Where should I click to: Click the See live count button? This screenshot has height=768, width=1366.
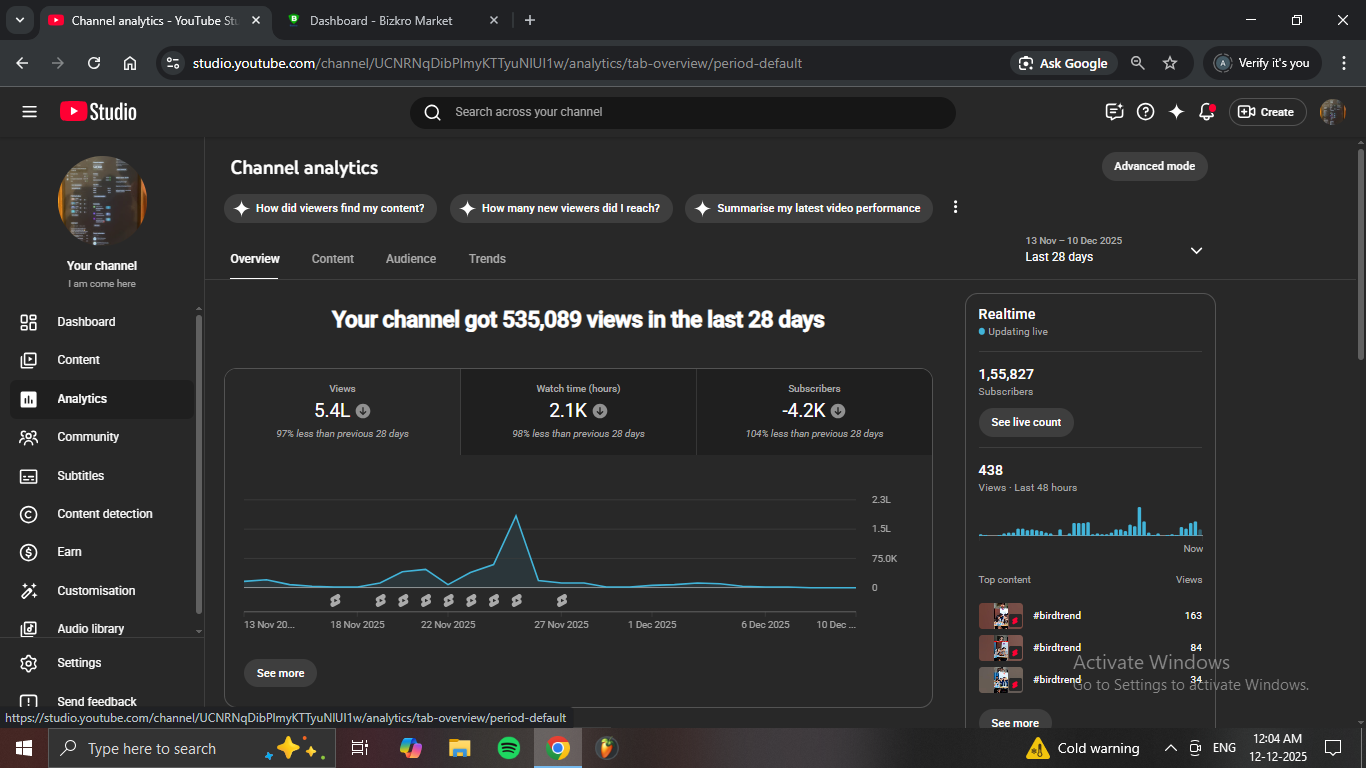click(x=1026, y=422)
